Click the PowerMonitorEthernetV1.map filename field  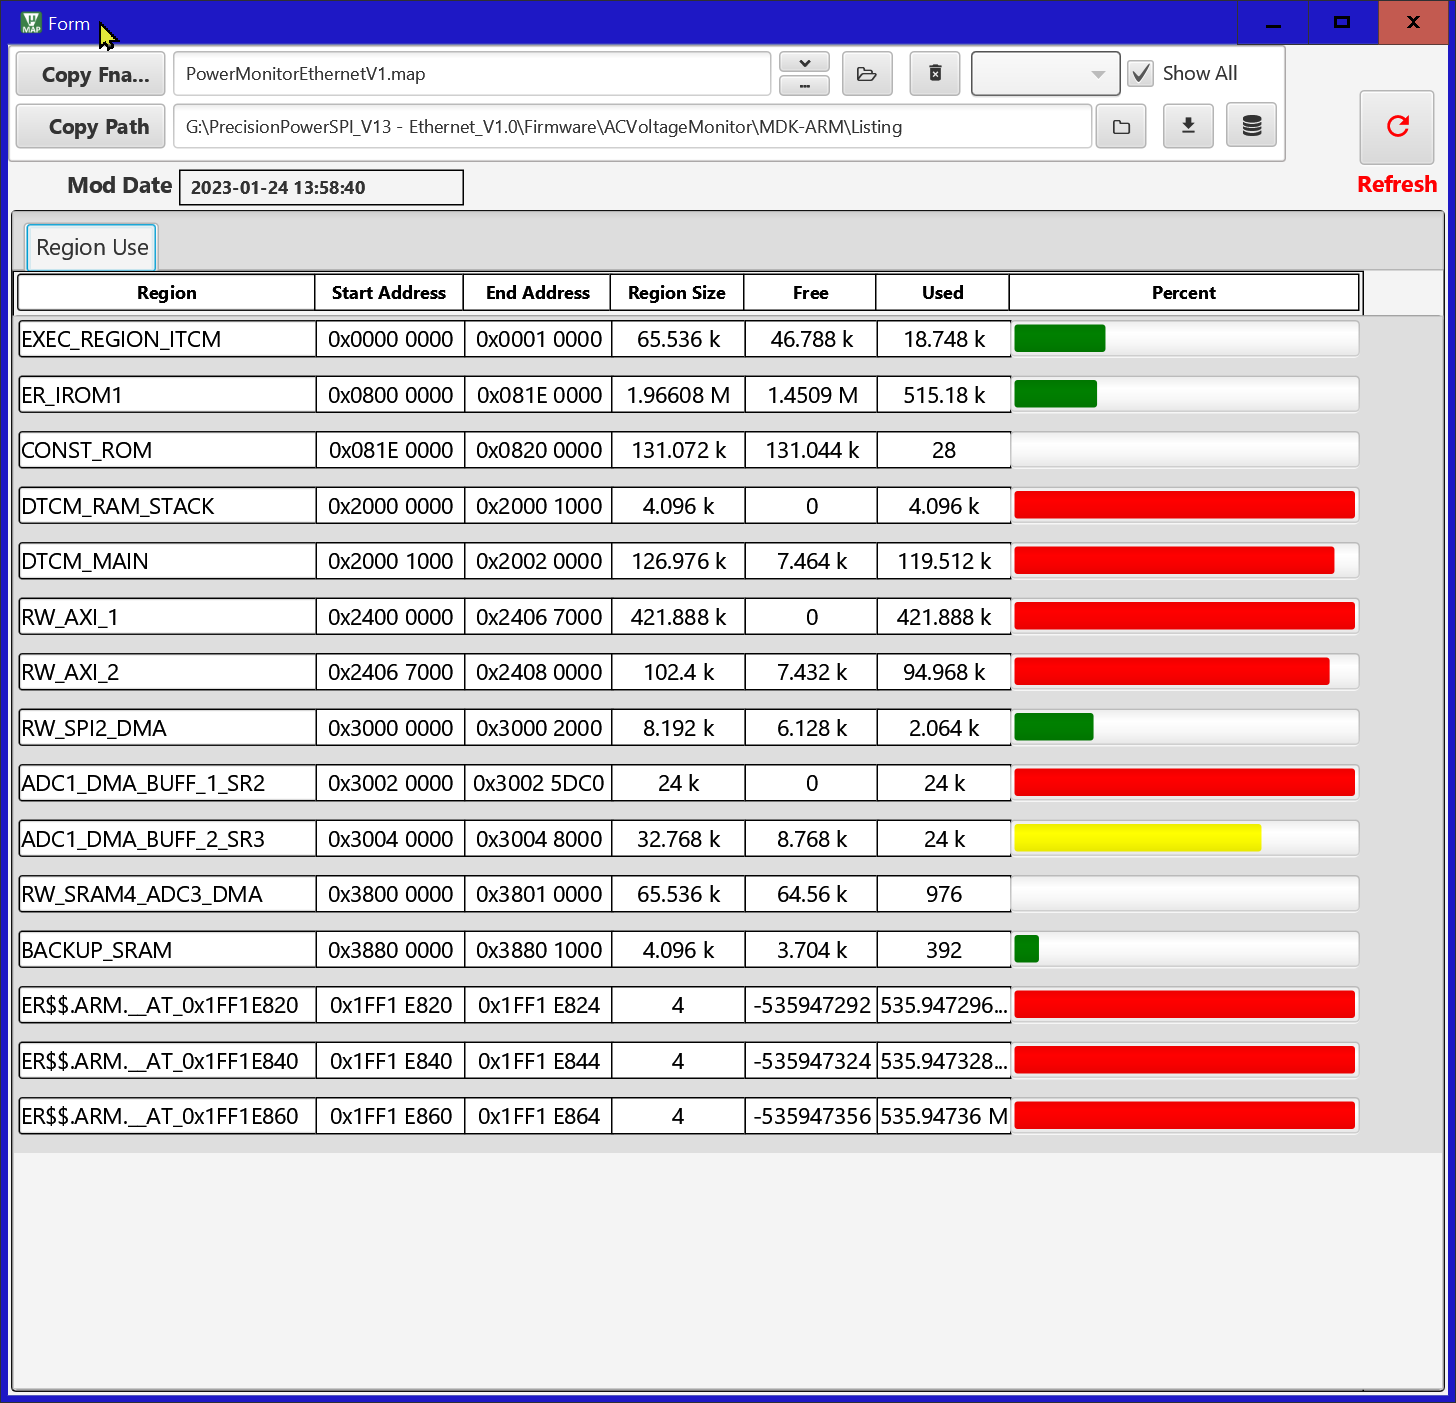pos(472,74)
